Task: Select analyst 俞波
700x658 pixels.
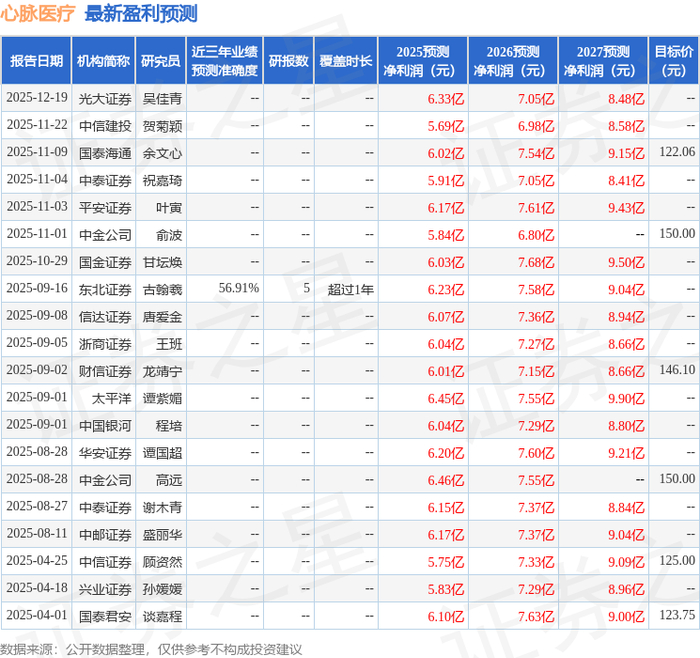Action: click(169, 235)
